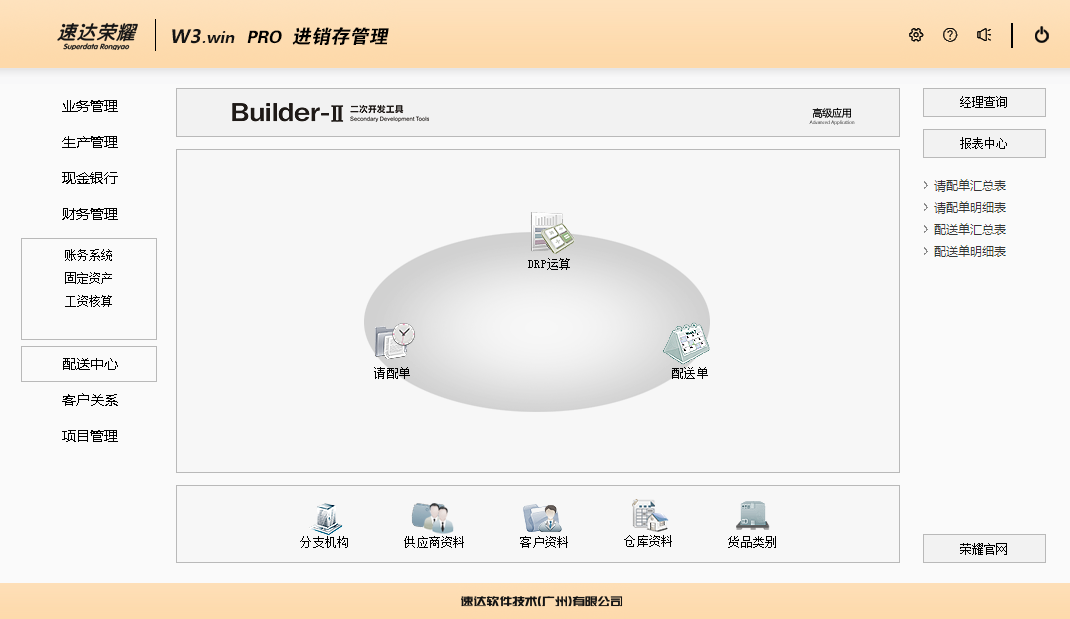This screenshot has height=619, width=1070.
Task: Open the 请配单 icon
Action: tap(393, 342)
